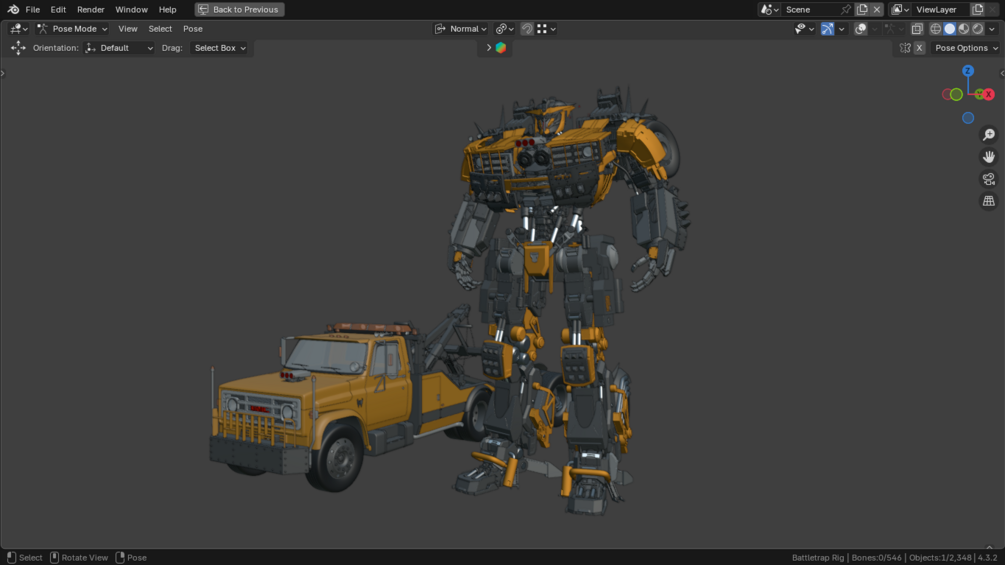1005x565 pixels.
Task: Delete the current Scene
Action: coord(877,10)
